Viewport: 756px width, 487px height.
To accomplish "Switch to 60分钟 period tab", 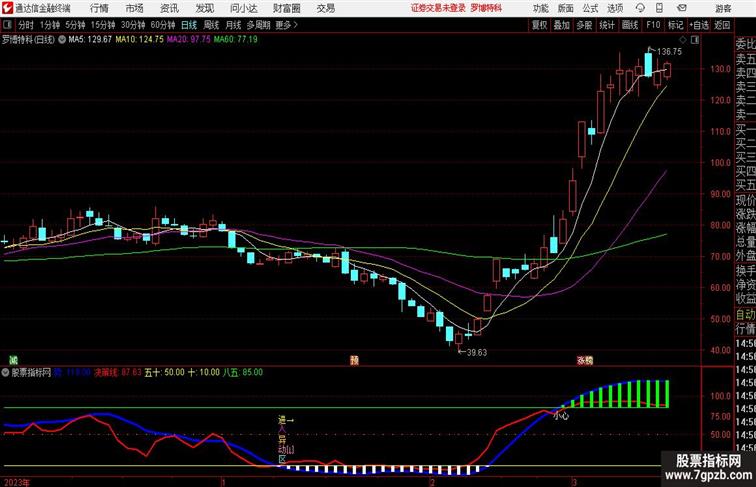I will coord(163,25).
